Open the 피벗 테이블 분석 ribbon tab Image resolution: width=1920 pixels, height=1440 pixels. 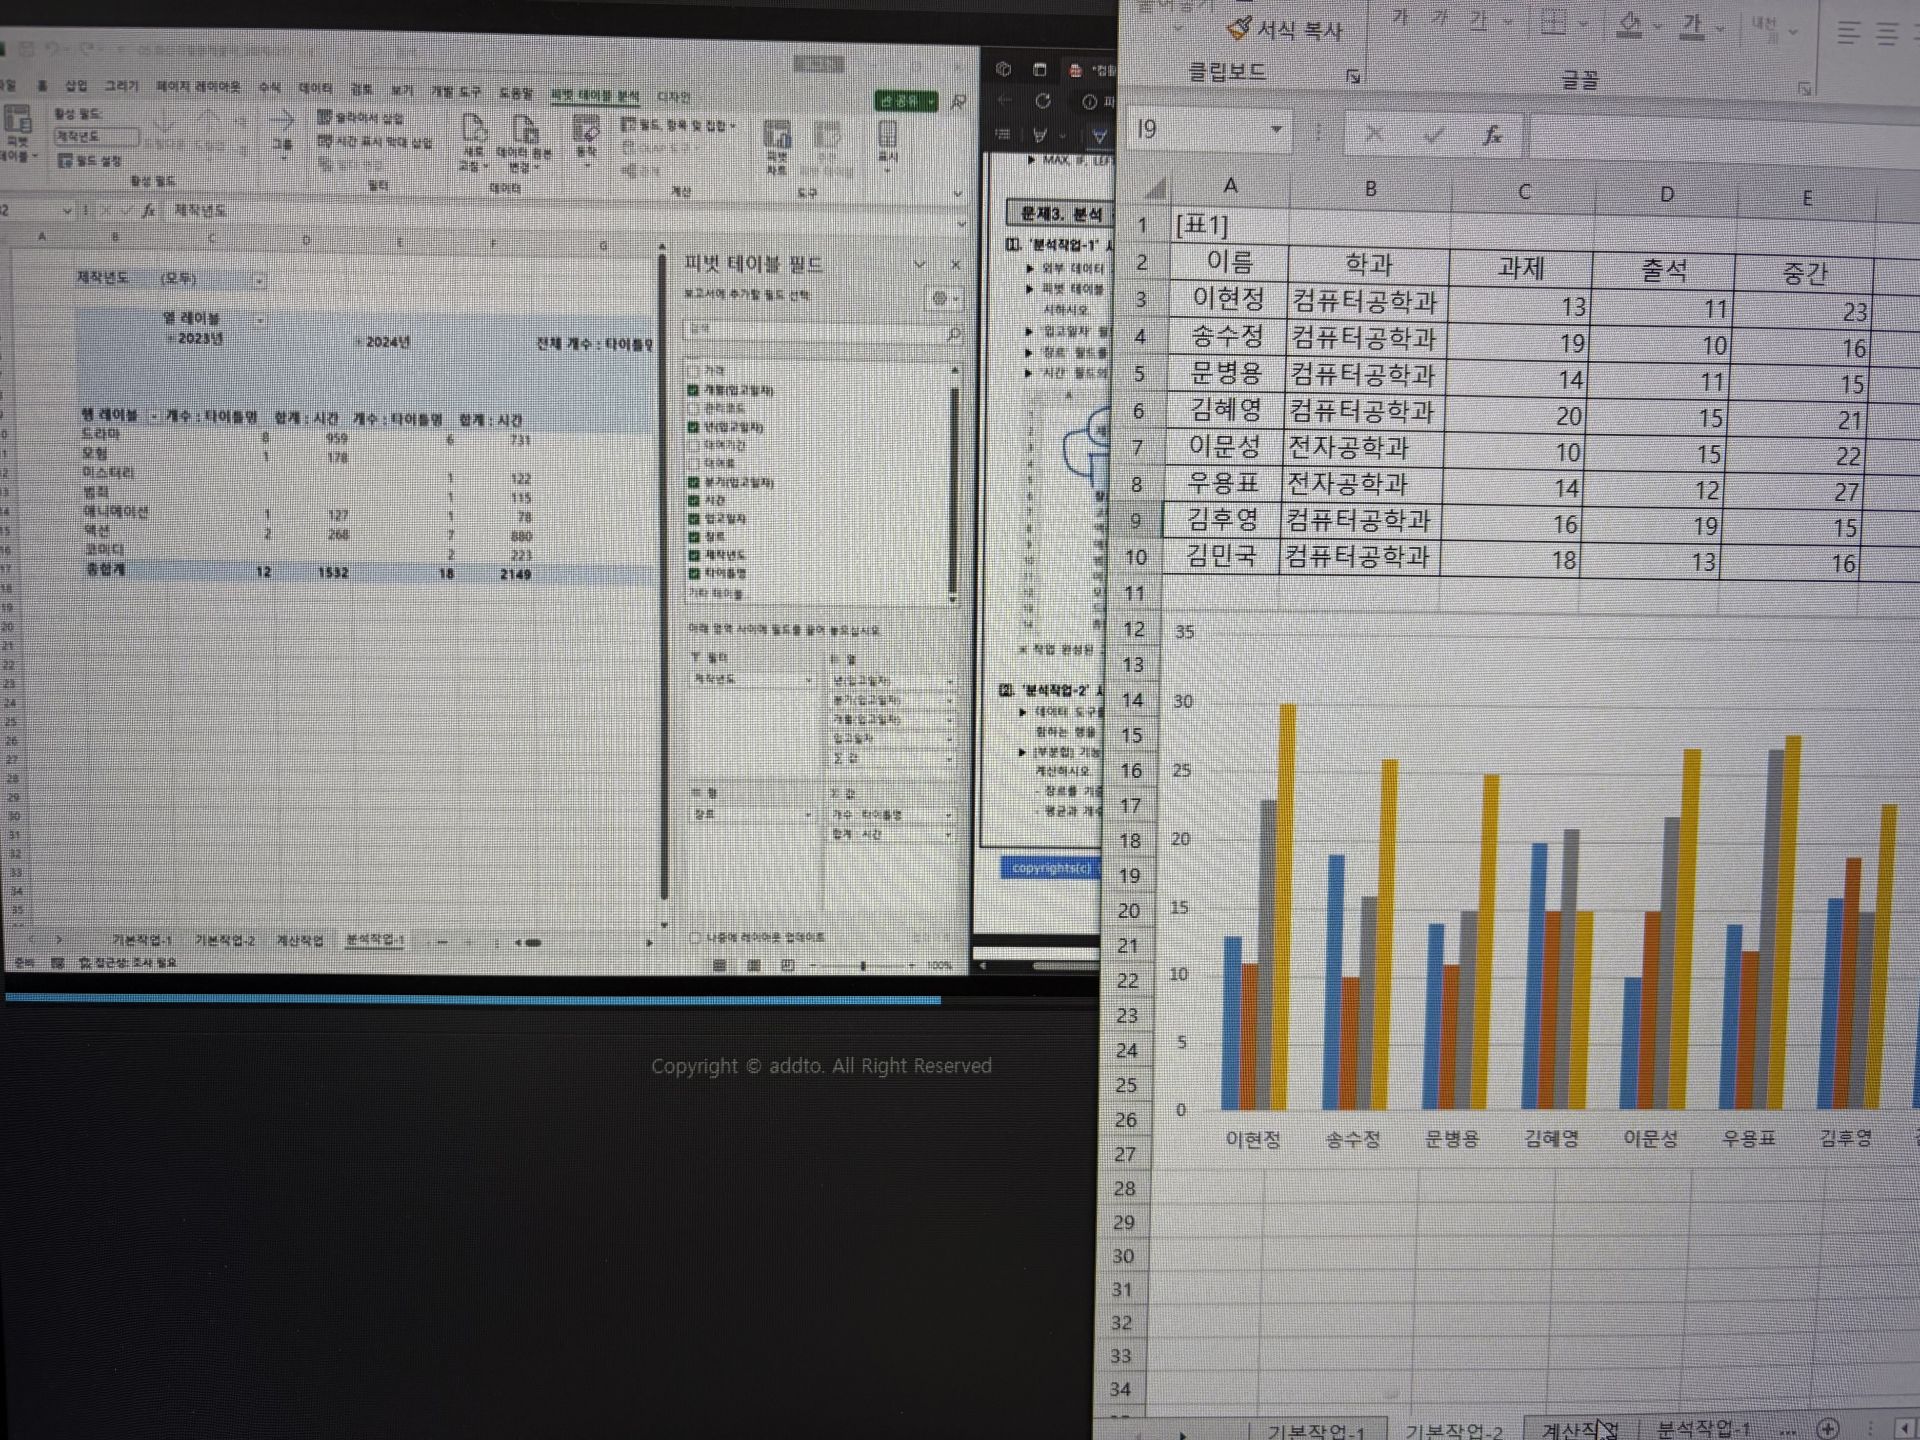(595, 96)
